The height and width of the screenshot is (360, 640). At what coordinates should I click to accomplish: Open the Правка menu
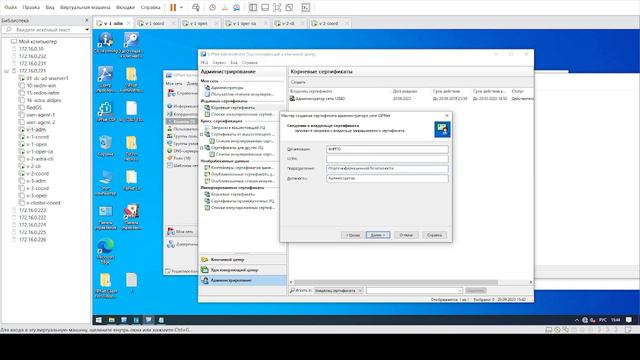pos(31,7)
